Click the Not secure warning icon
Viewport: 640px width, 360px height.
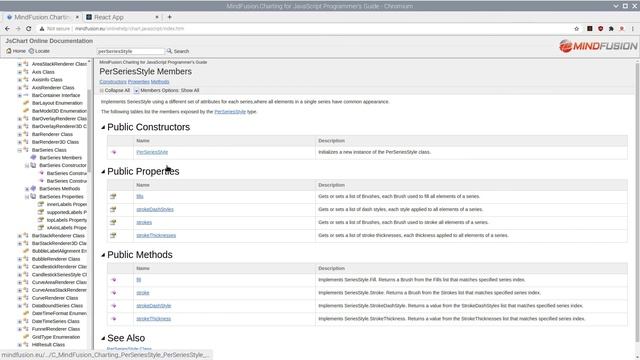[x=42, y=29]
